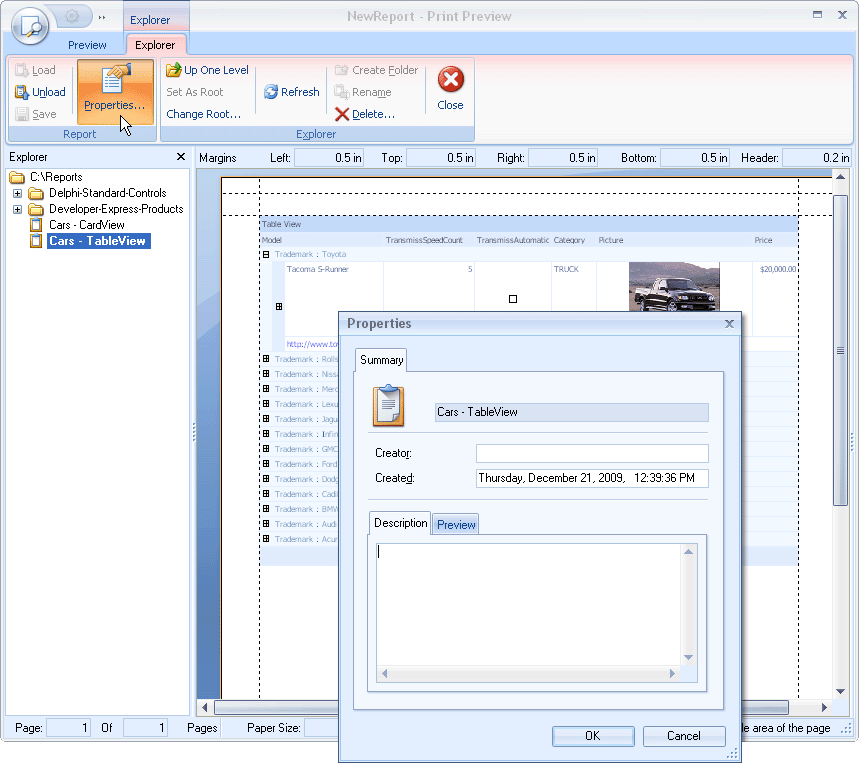Image resolution: width=859 pixels, height=763 pixels.
Task: Open the Load report command
Action: click(x=36, y=70)
